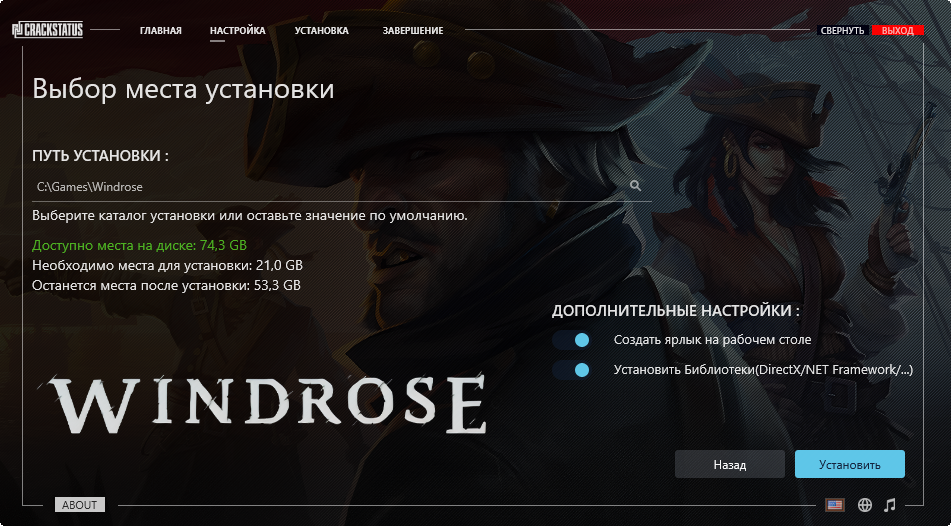Click the US flag language icon
The width and height of the screenshot is (951, 526).
[835, 505]
